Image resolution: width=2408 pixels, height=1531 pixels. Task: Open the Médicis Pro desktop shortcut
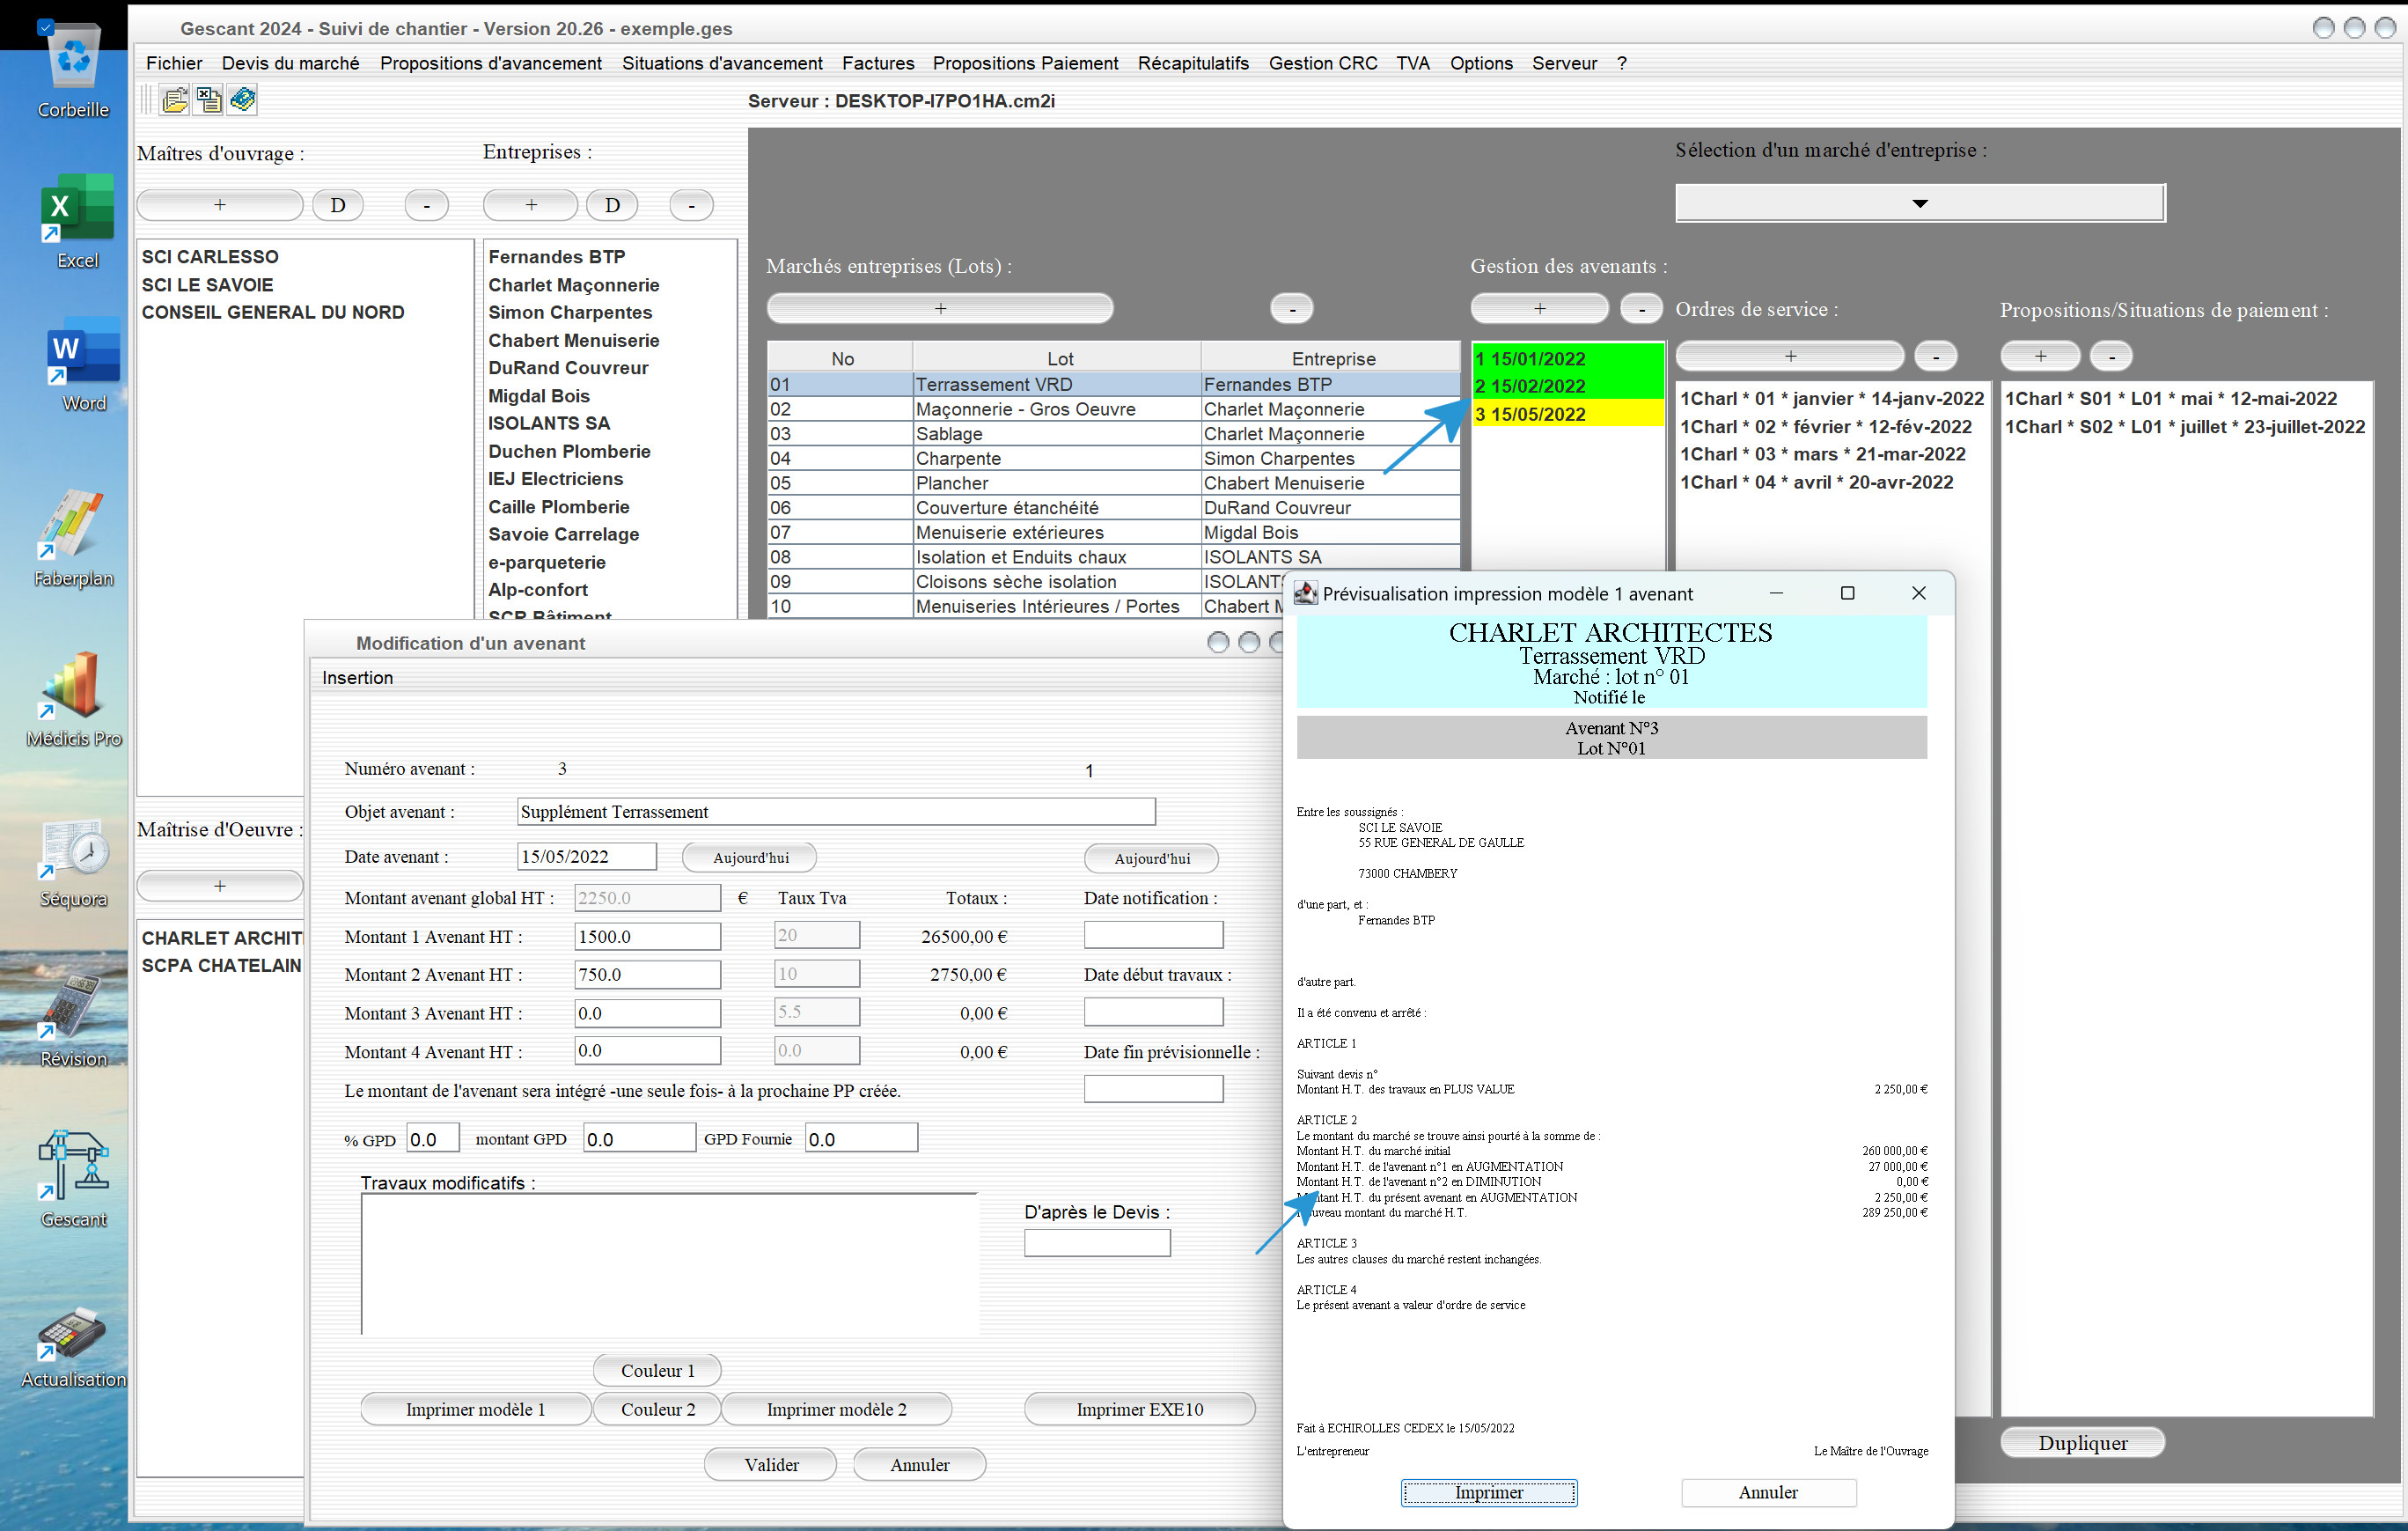click(x=73, y=699)
